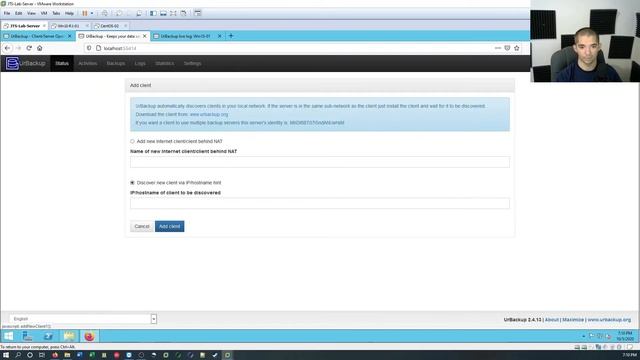Open the VMware Tabs menu
This screenshot has height=360, width=640.
56,13
